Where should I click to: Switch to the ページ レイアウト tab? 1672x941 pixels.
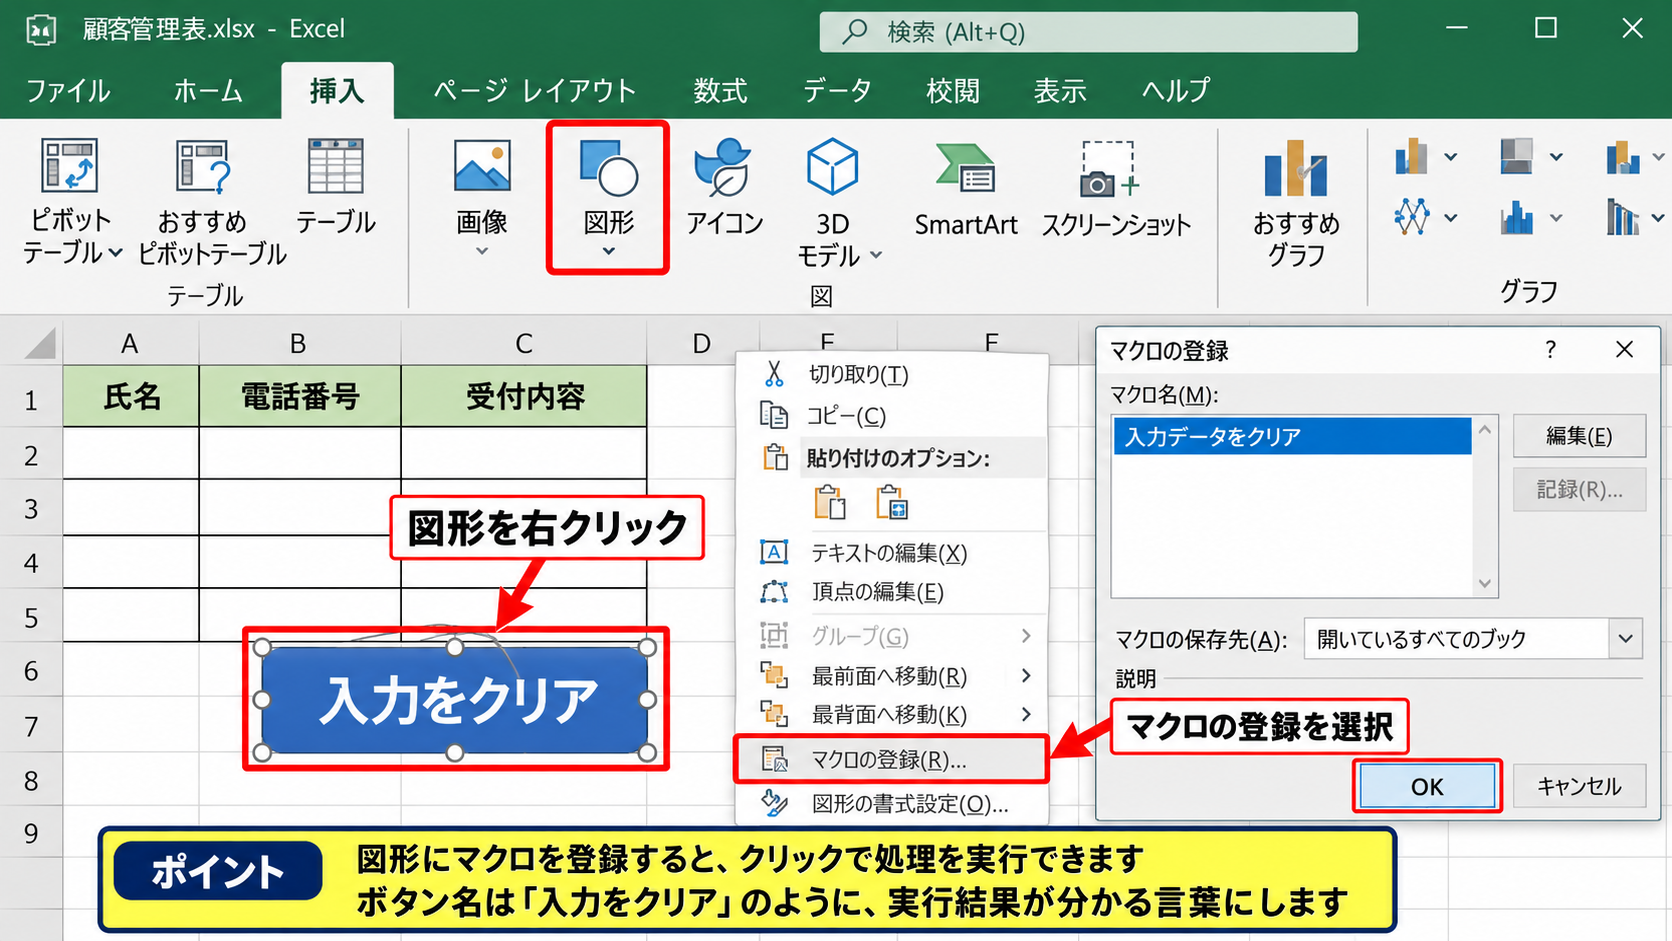click(x=534, y=91)
